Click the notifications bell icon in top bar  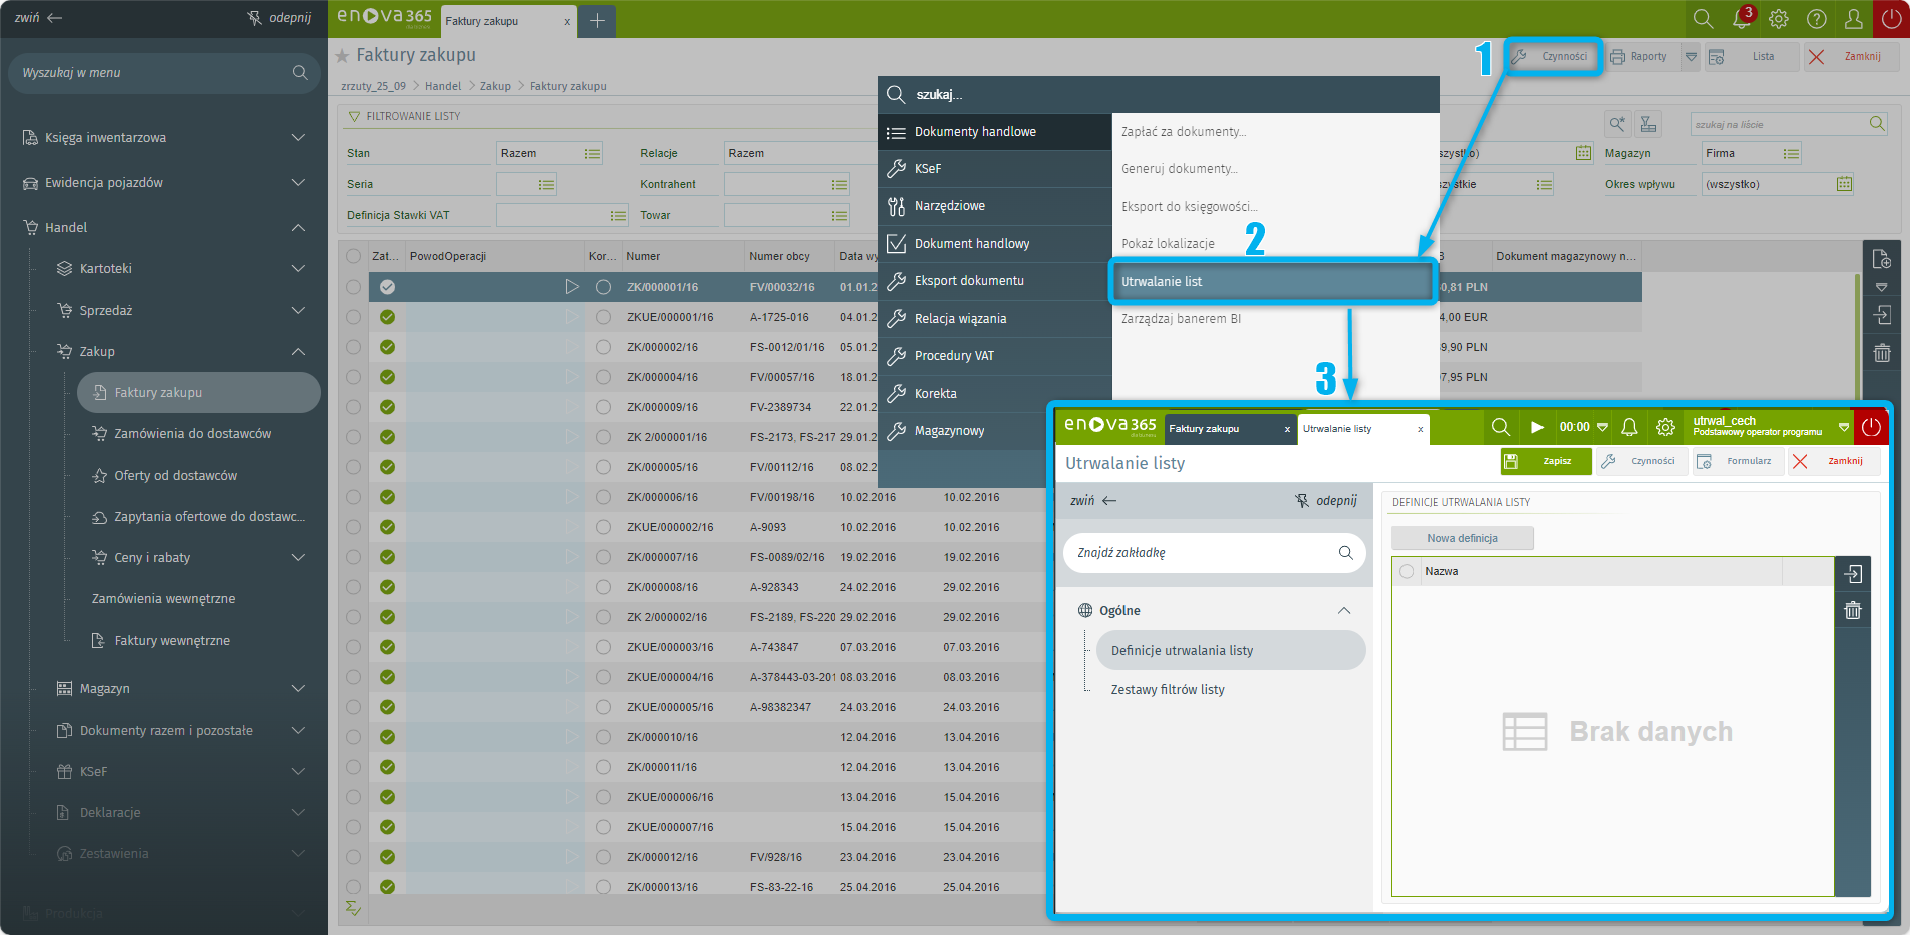point(1741,19)
